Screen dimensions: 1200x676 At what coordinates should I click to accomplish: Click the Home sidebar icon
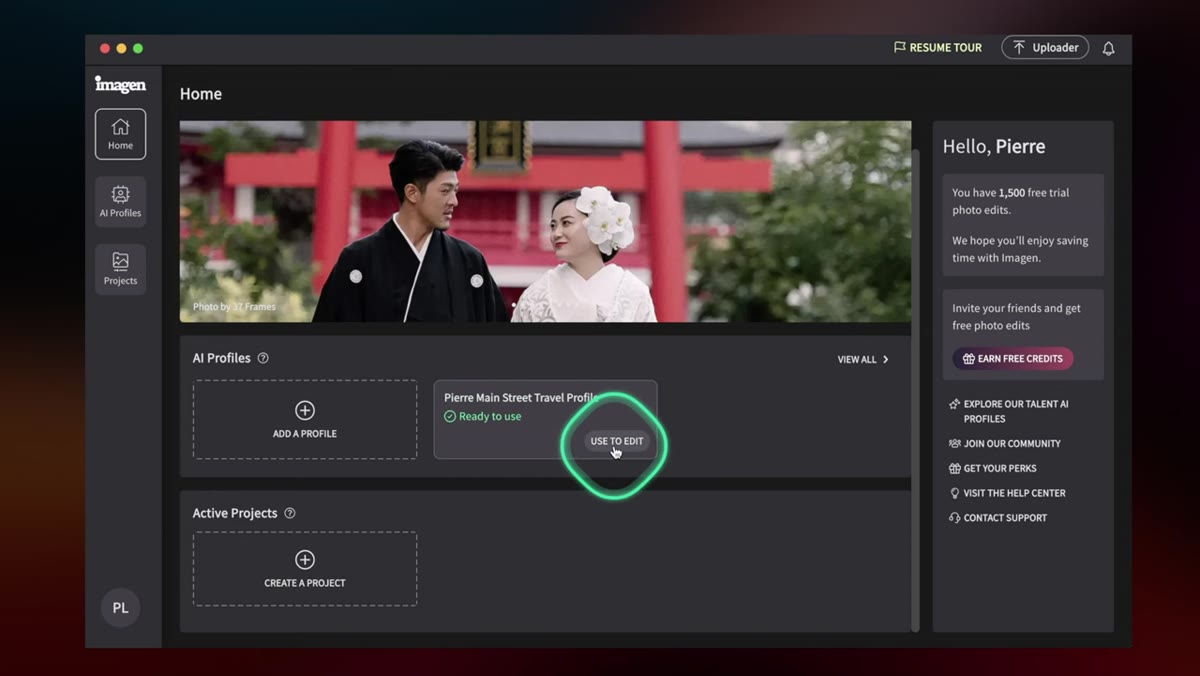click(x=120, y=134)
